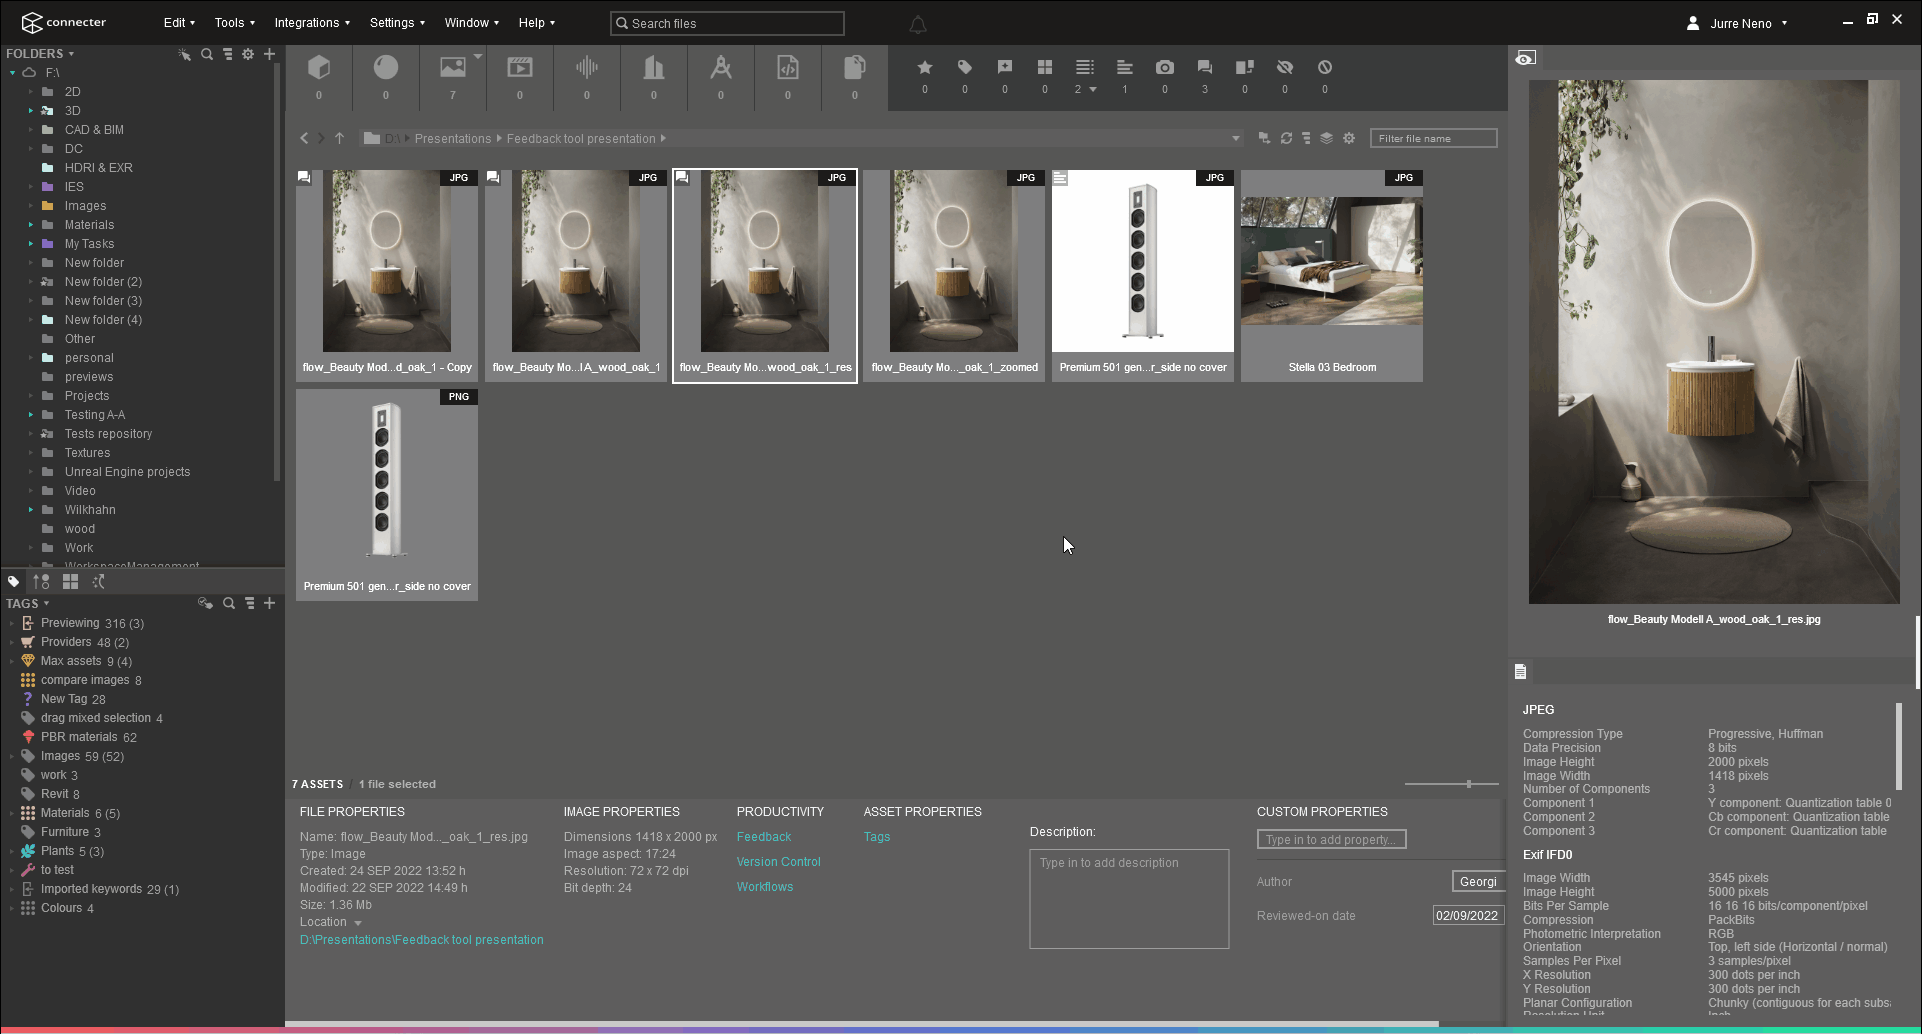This screenshot has width=1922, height=1034.
Task: Open Location dropdown arrow
Action: pyautogui.click(x=358, y=923)
